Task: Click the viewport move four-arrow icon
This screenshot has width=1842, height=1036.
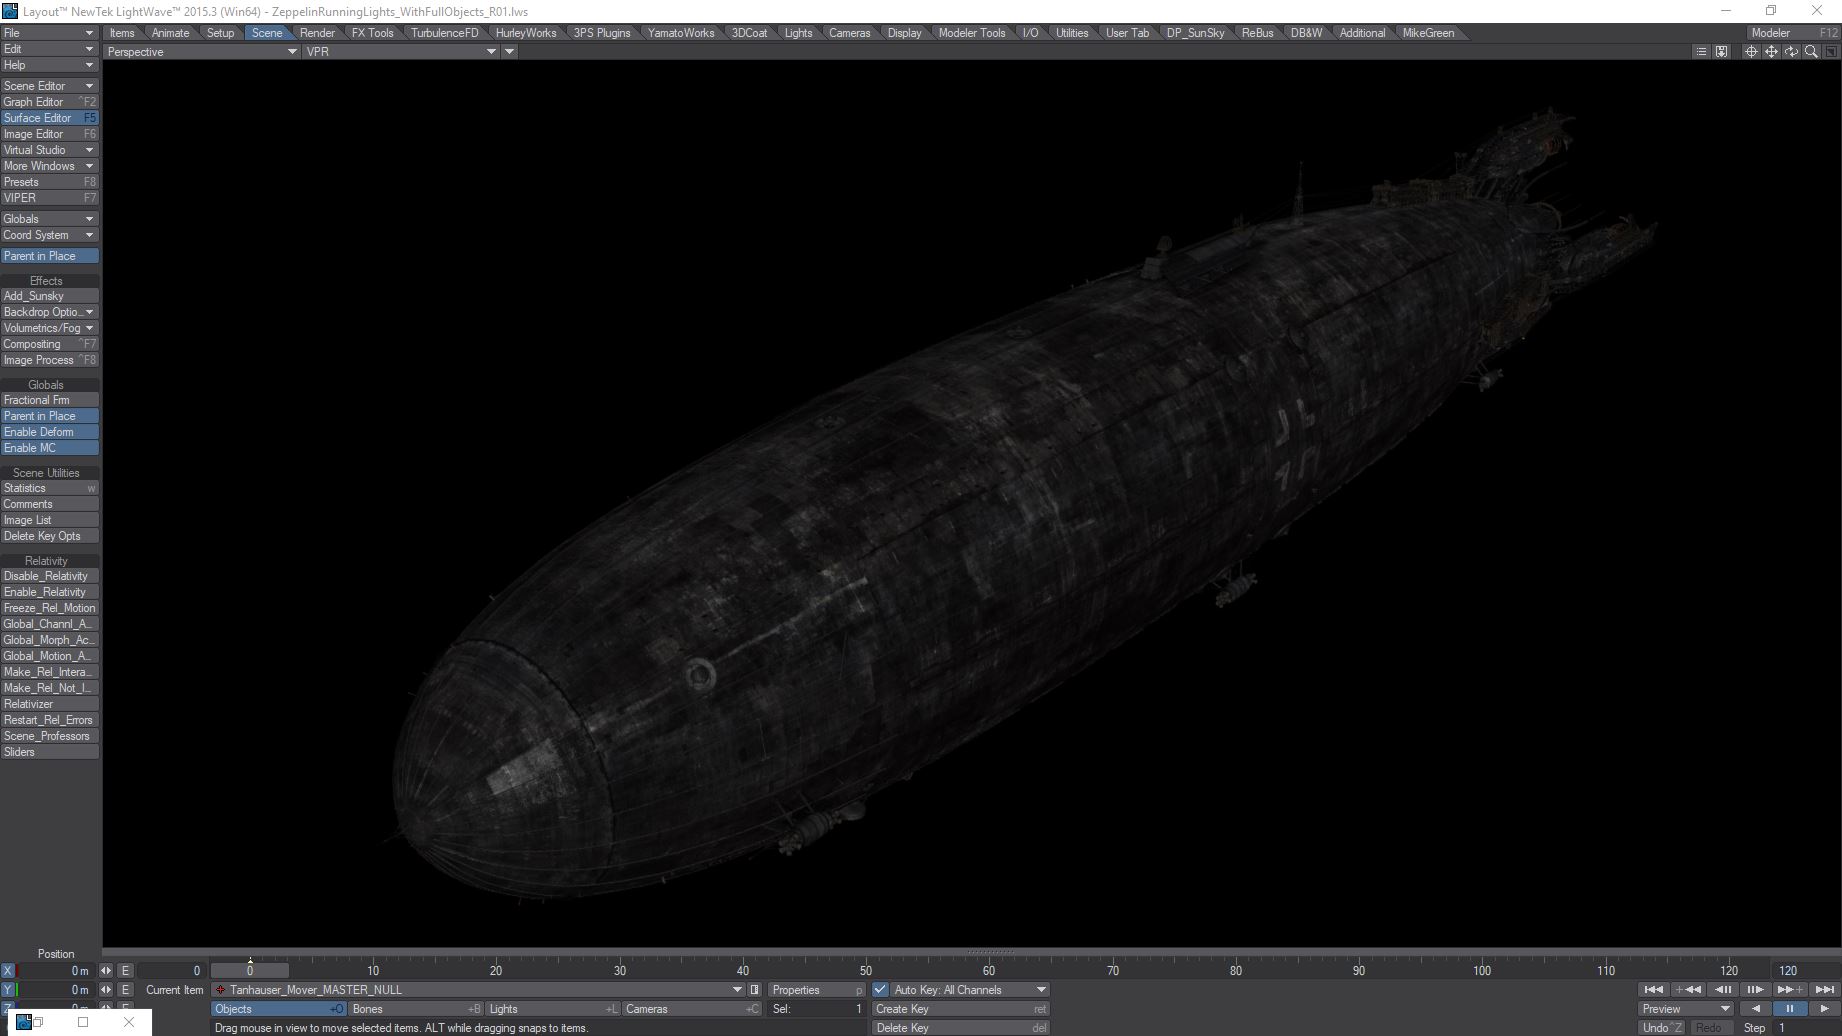Action: point(1771,52)
